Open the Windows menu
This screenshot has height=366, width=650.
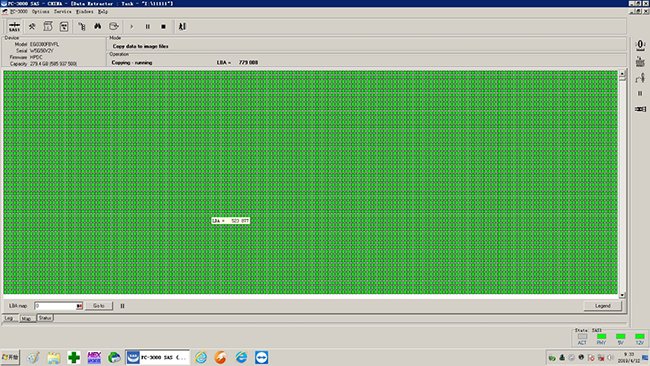coord(85,12)
